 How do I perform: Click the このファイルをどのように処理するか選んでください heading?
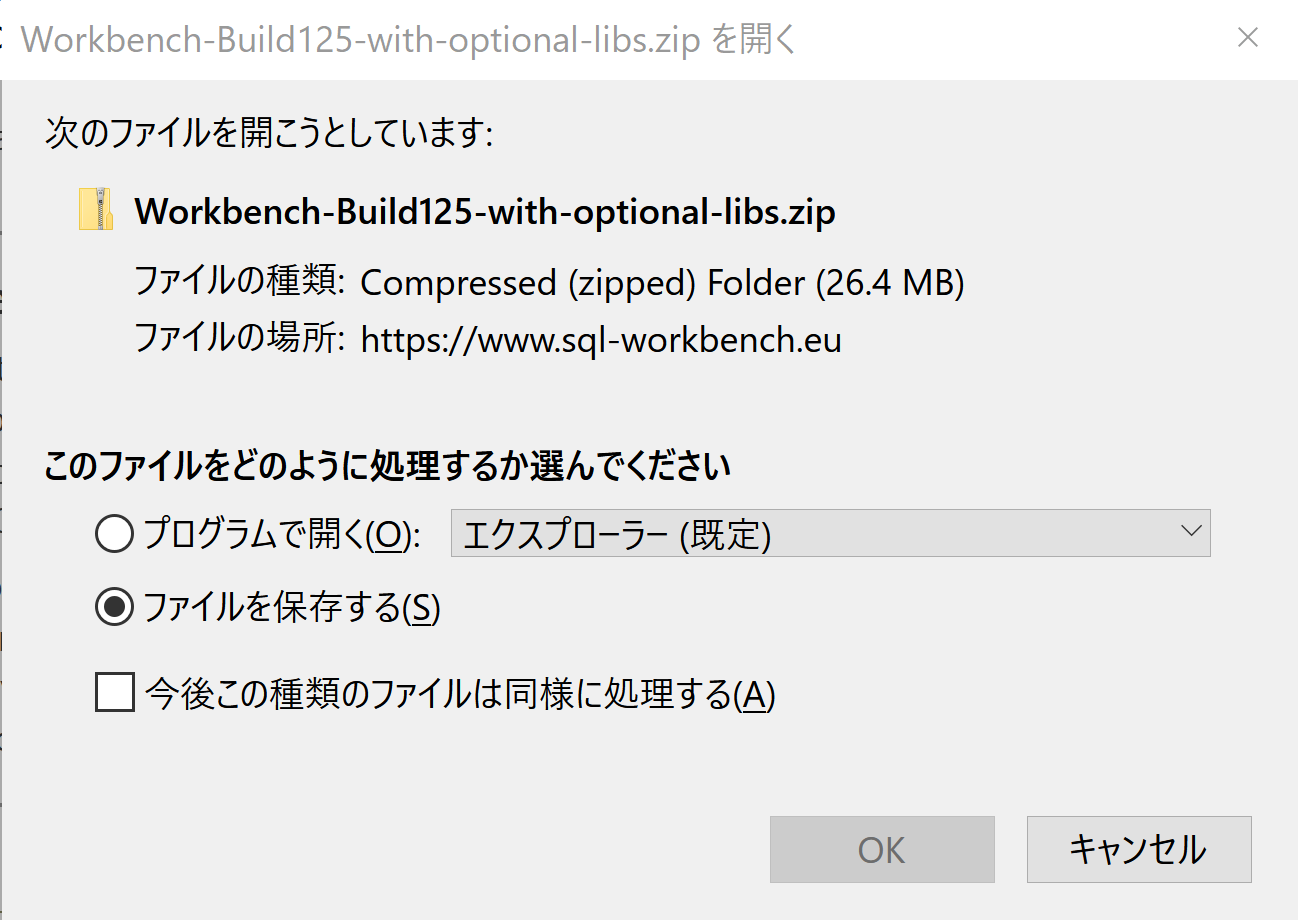click(x=388, y=467)
